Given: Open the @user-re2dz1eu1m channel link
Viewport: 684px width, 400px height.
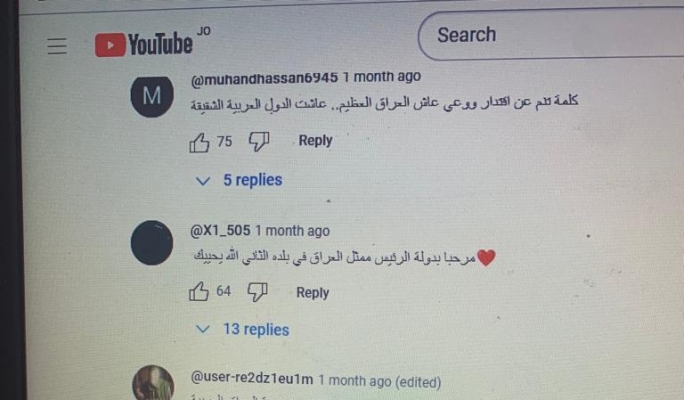Looking at the screenshot, I should click(x=252, y=379).
